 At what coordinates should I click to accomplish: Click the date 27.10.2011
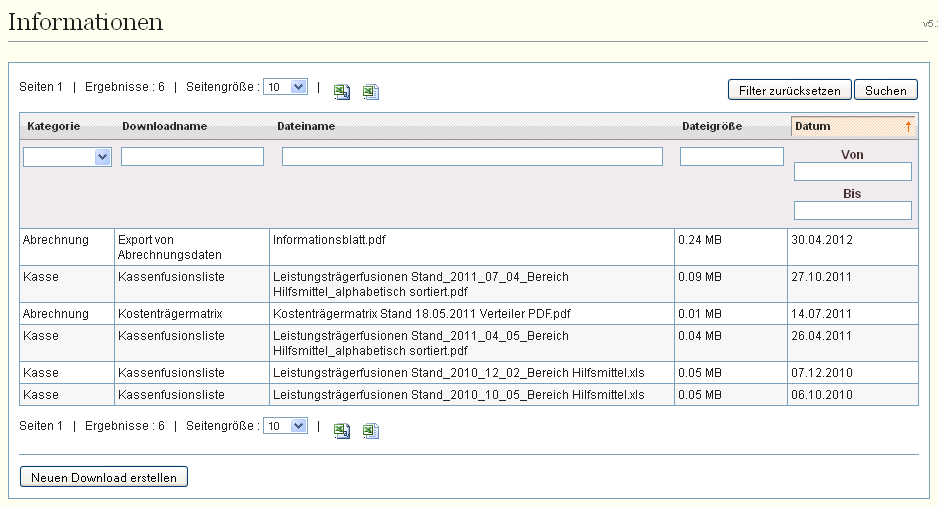[821, 277]
